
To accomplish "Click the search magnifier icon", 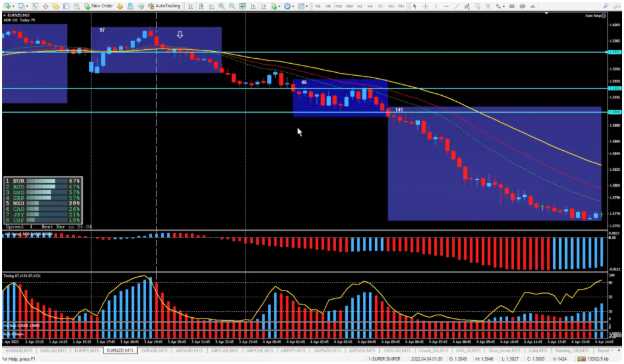I will (605, 6).
